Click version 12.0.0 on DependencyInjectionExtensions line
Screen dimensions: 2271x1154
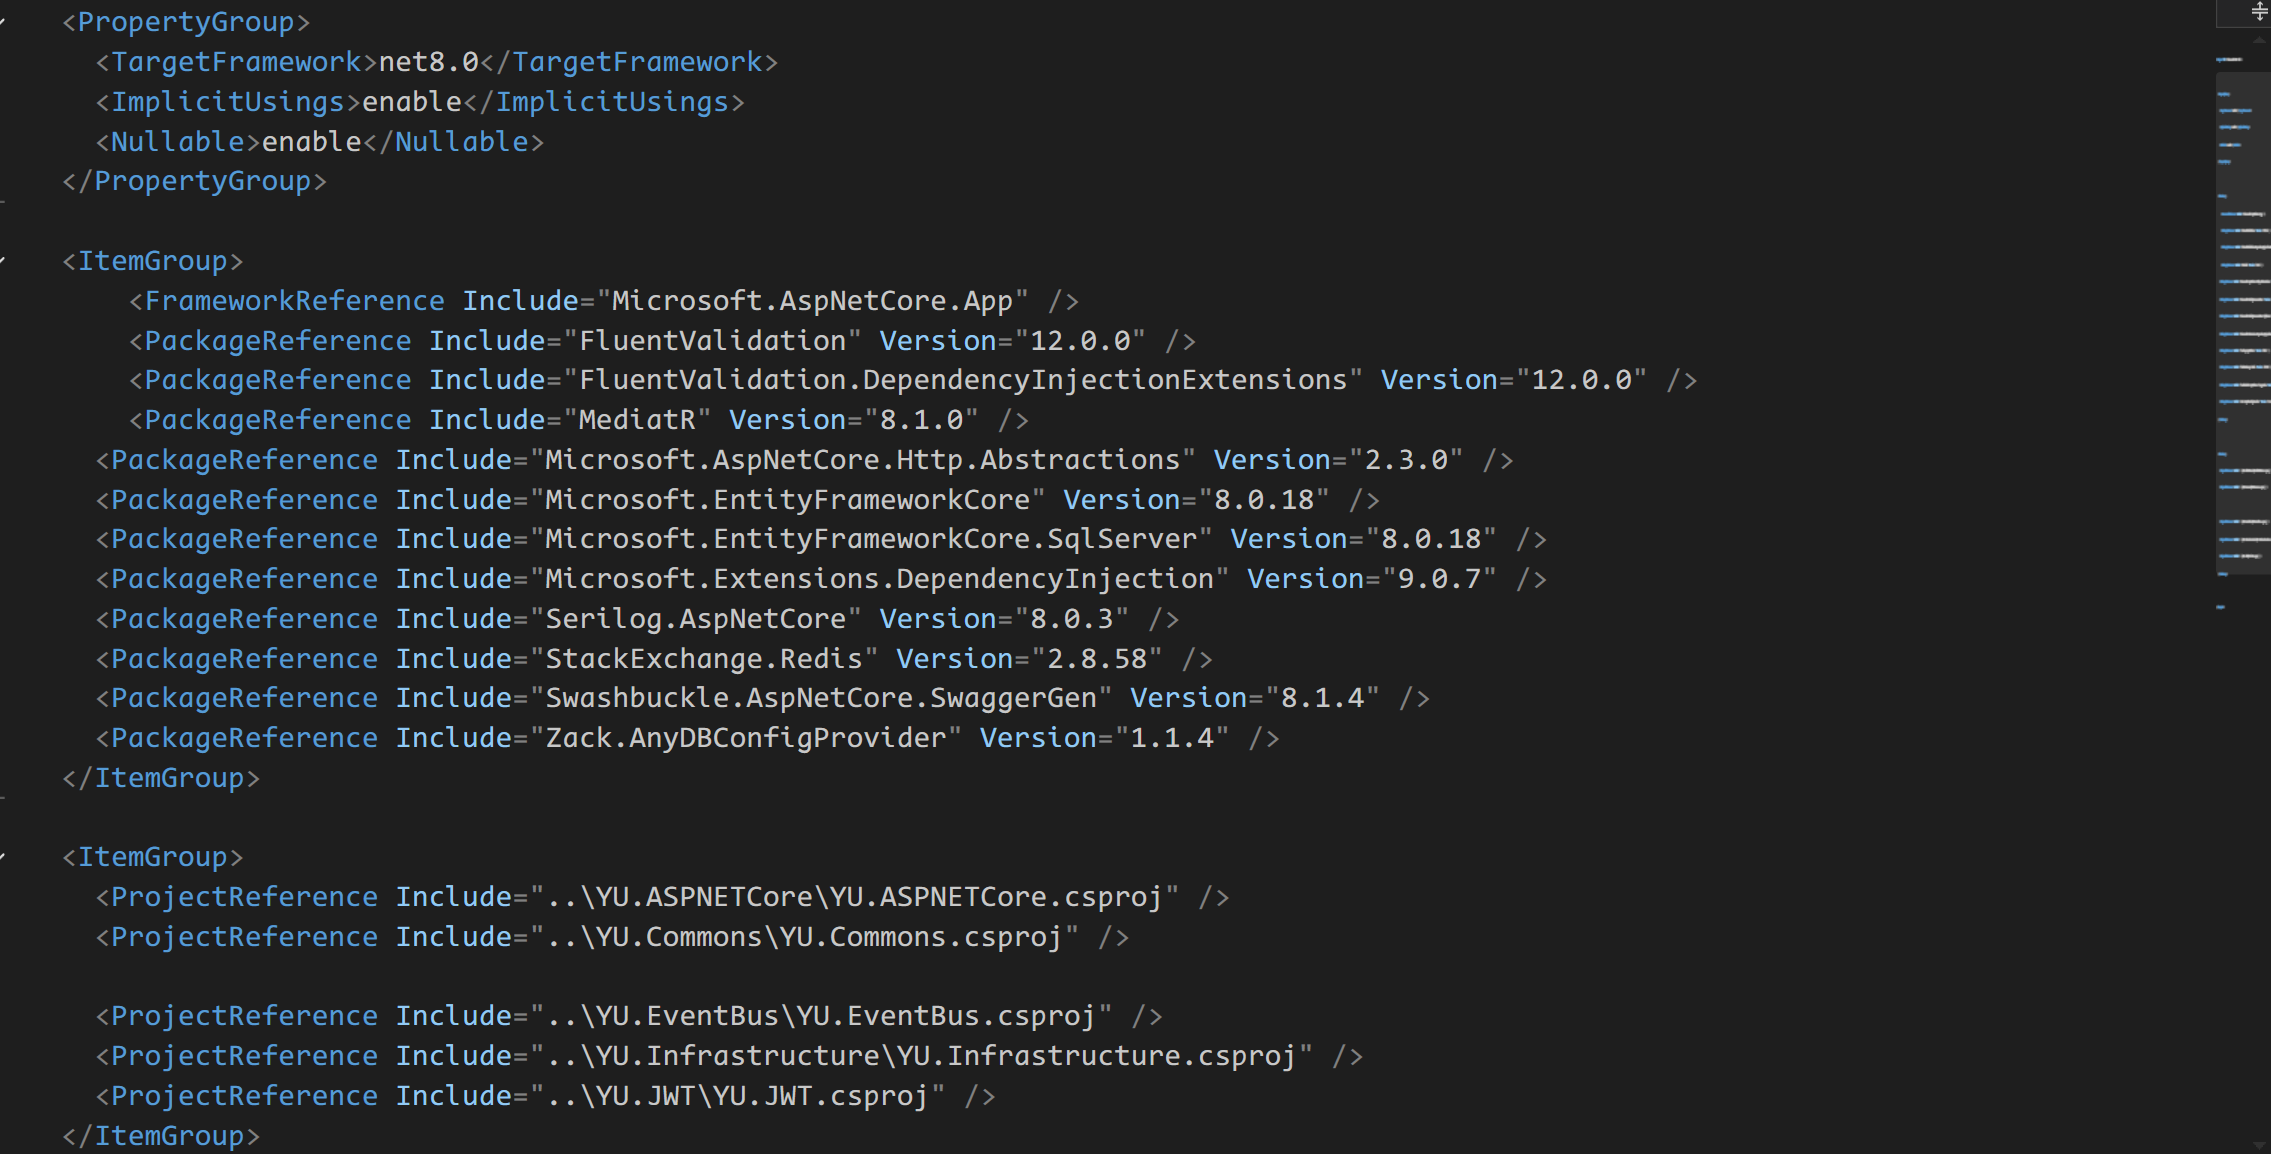[1581, 380]
